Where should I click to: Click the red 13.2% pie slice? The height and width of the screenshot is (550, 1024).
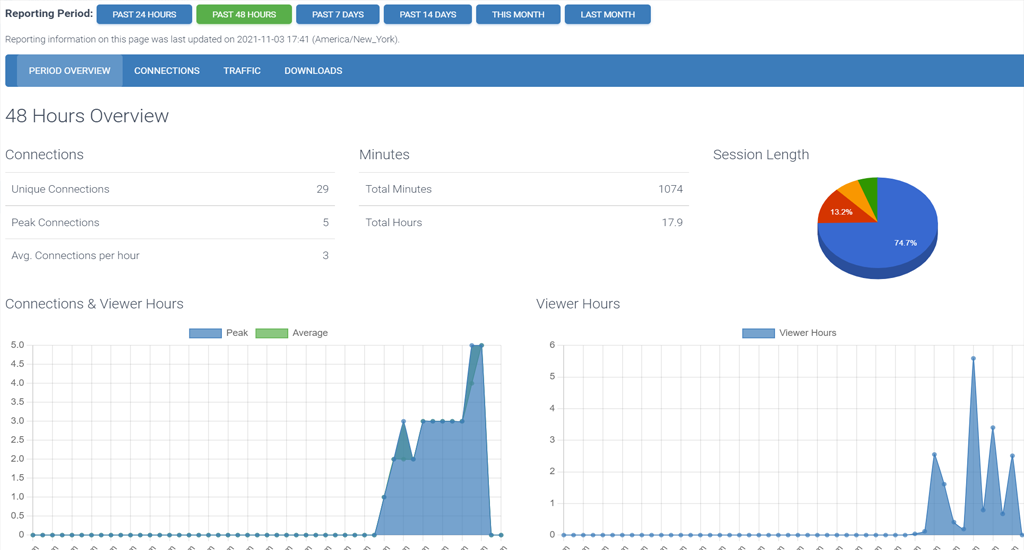click(841, 210)
